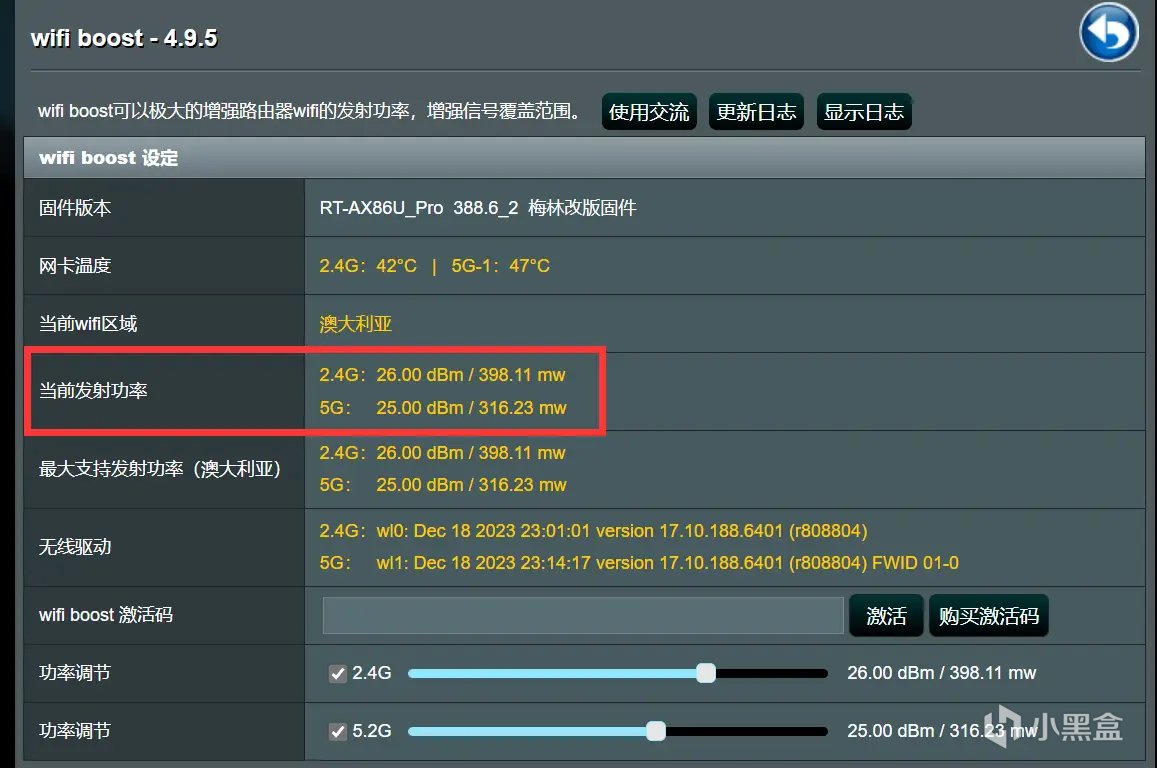Viewport: 1157px width, 768px height.
Task: Click the max 2.4G power value in the 最大支持发射功率 row
Action: point(471,453)
